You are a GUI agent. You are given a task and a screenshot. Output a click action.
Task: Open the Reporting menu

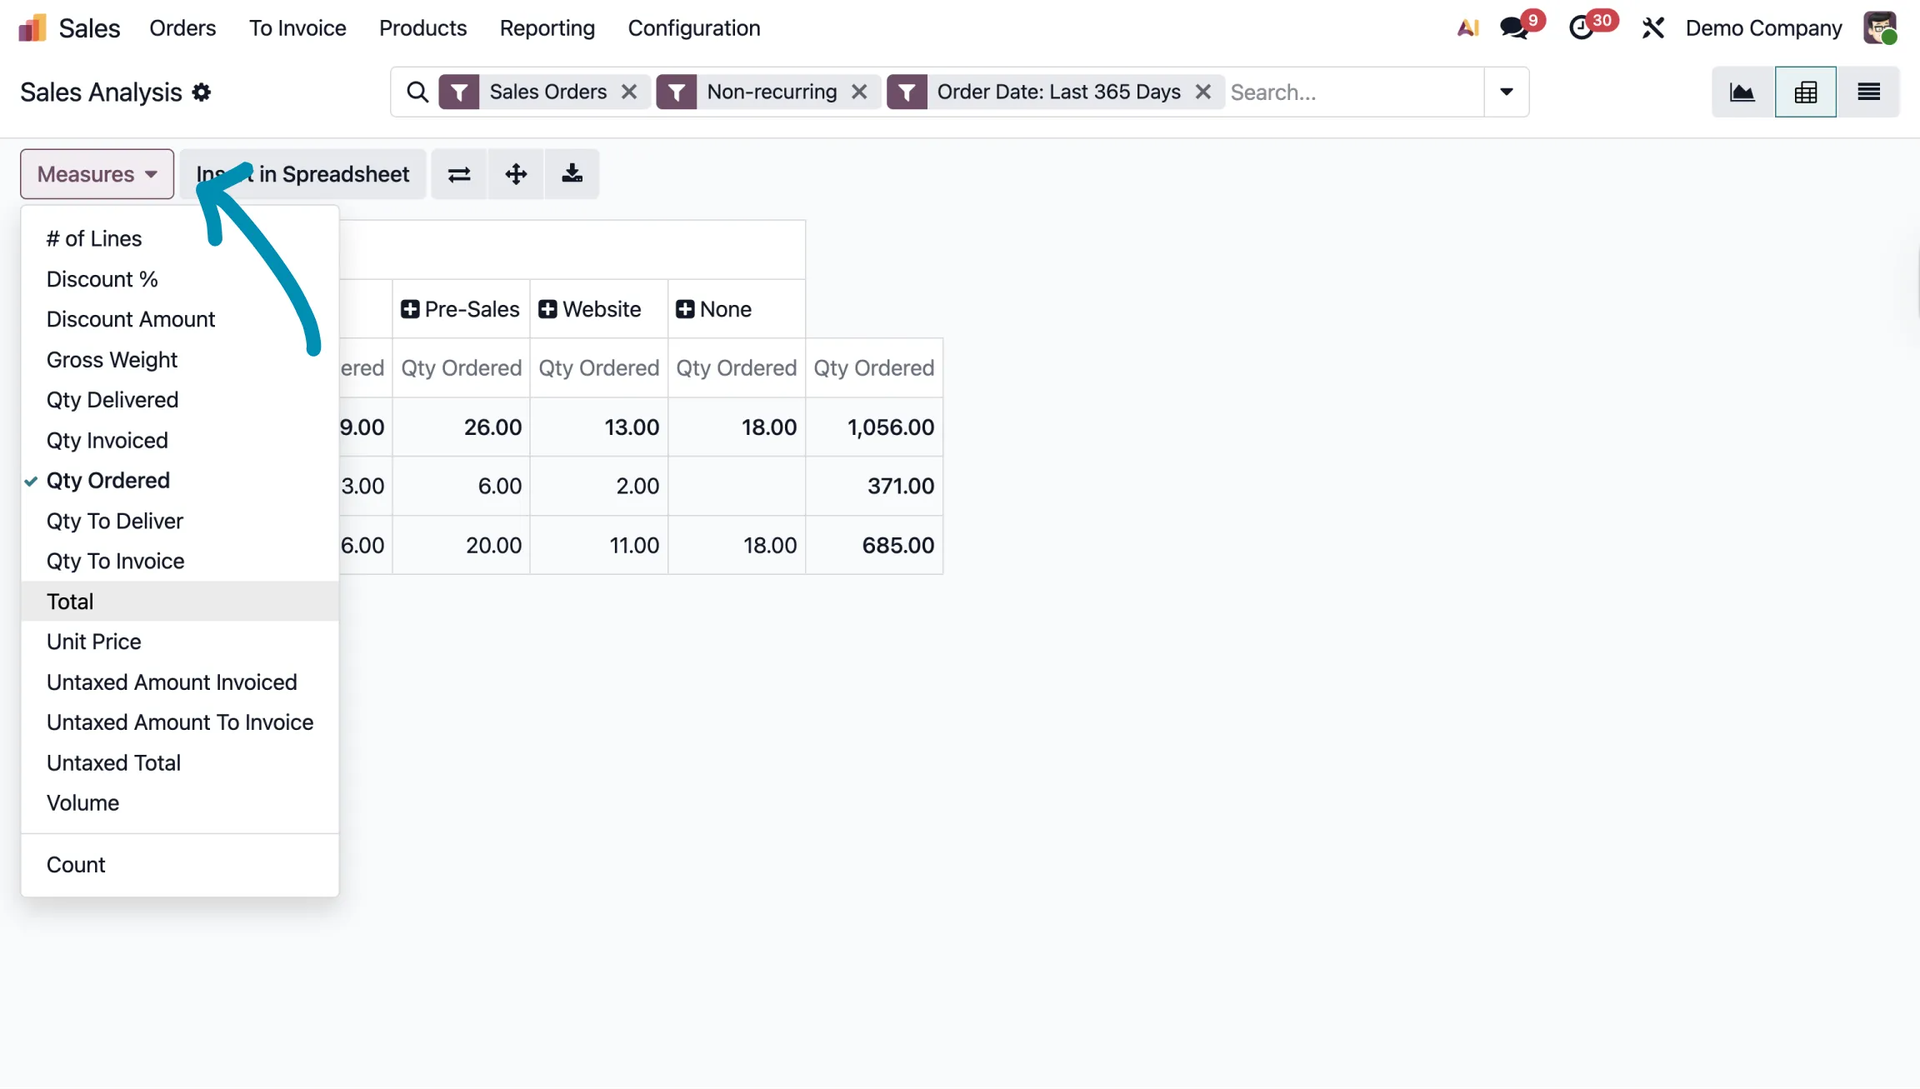[547, 28]
